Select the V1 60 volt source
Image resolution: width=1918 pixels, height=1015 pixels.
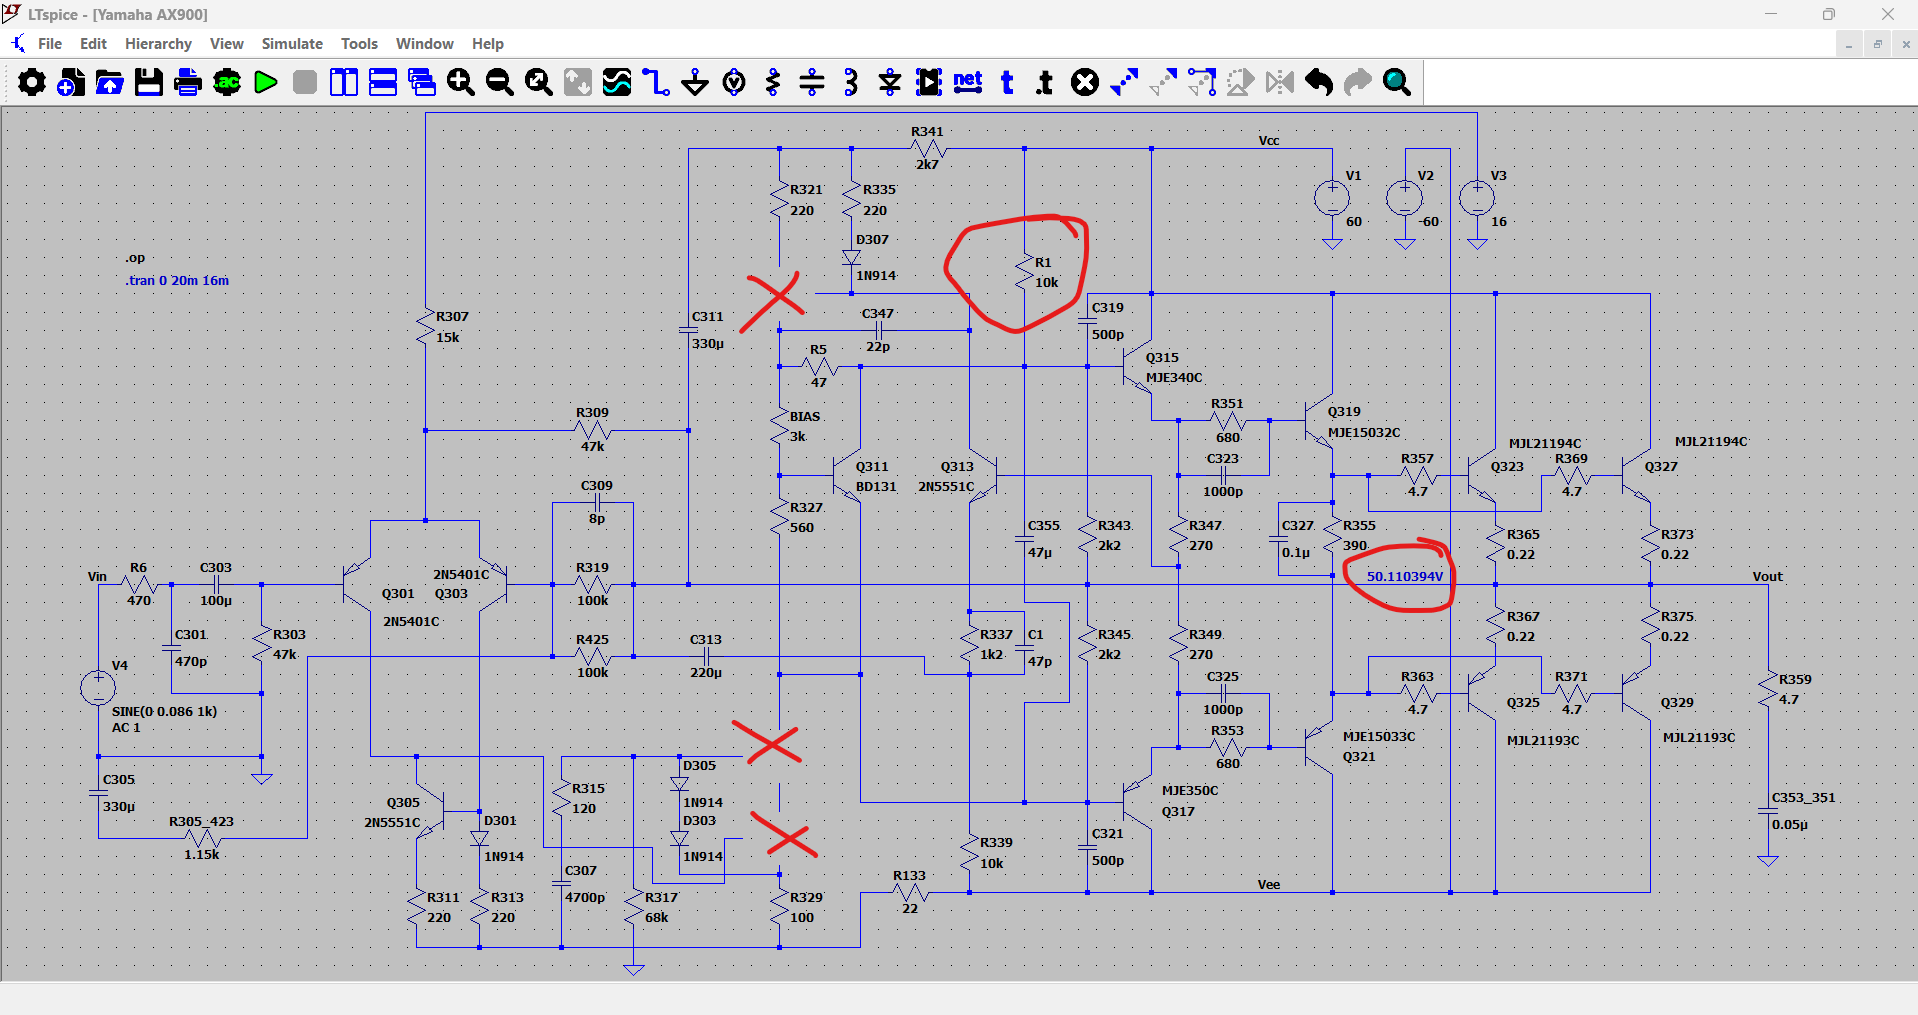pos(1332,197)
